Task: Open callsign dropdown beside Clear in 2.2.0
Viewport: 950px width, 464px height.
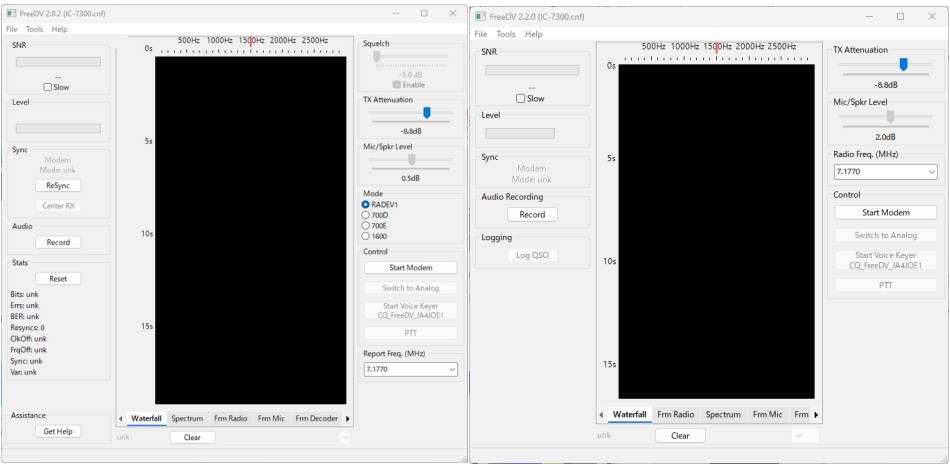Action: [799, 436]
